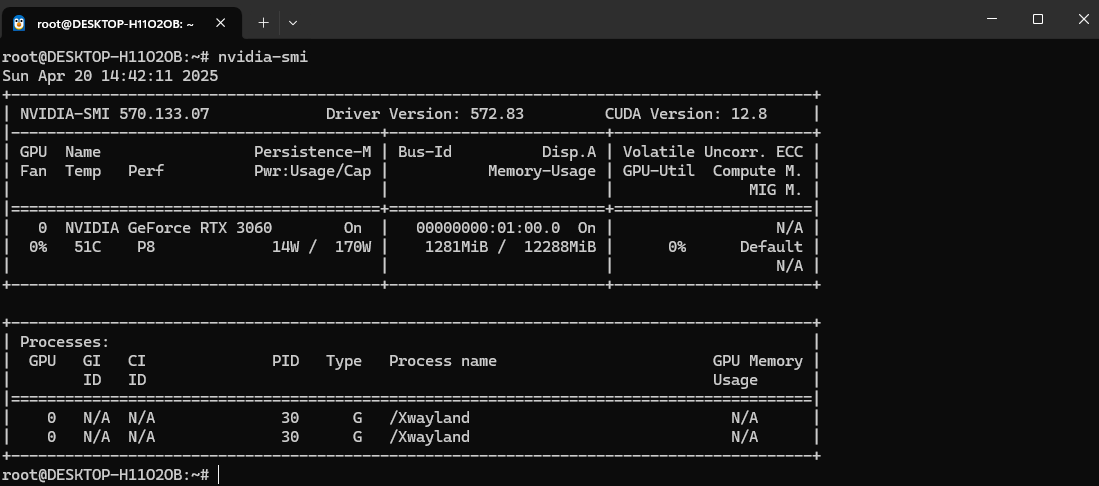
Task: Click the 12288MiB total memory value
Action: [560, 247]
